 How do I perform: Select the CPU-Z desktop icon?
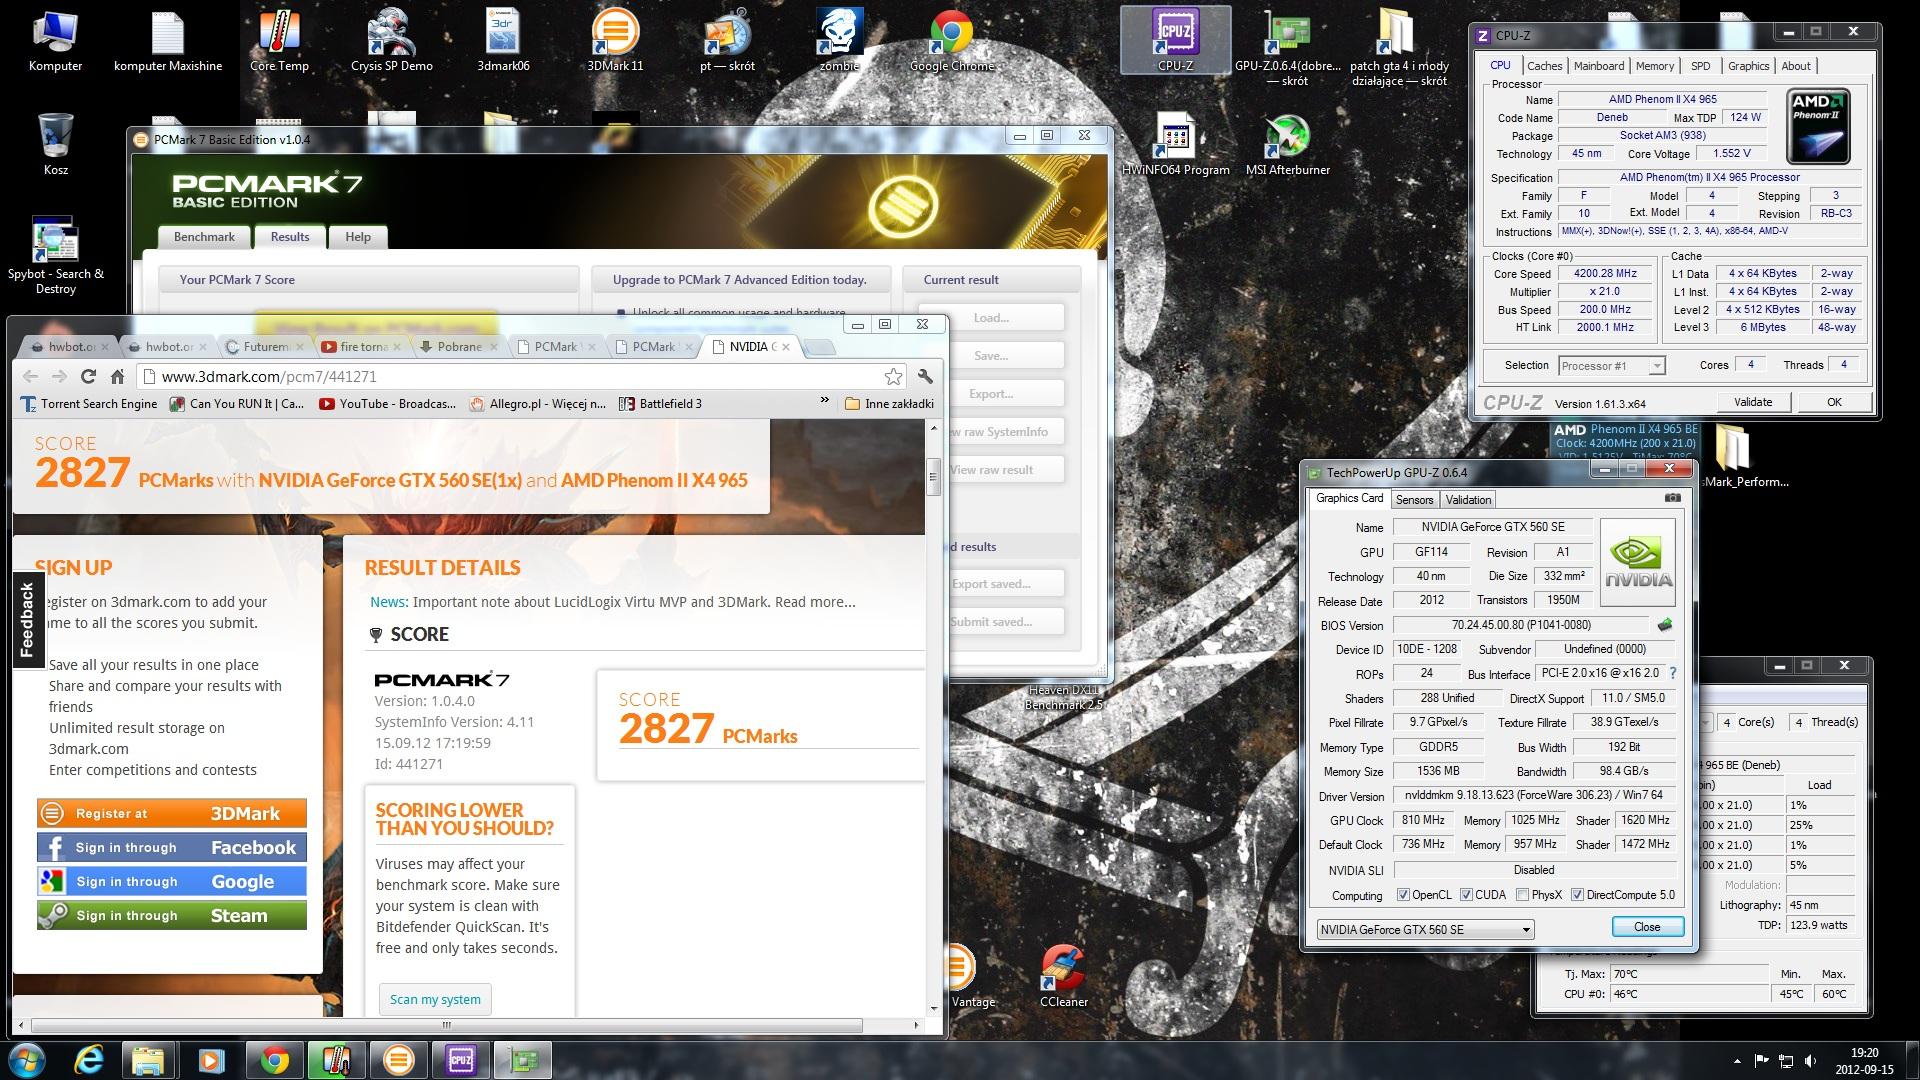pyautogui.click(x=1175, y=42)
